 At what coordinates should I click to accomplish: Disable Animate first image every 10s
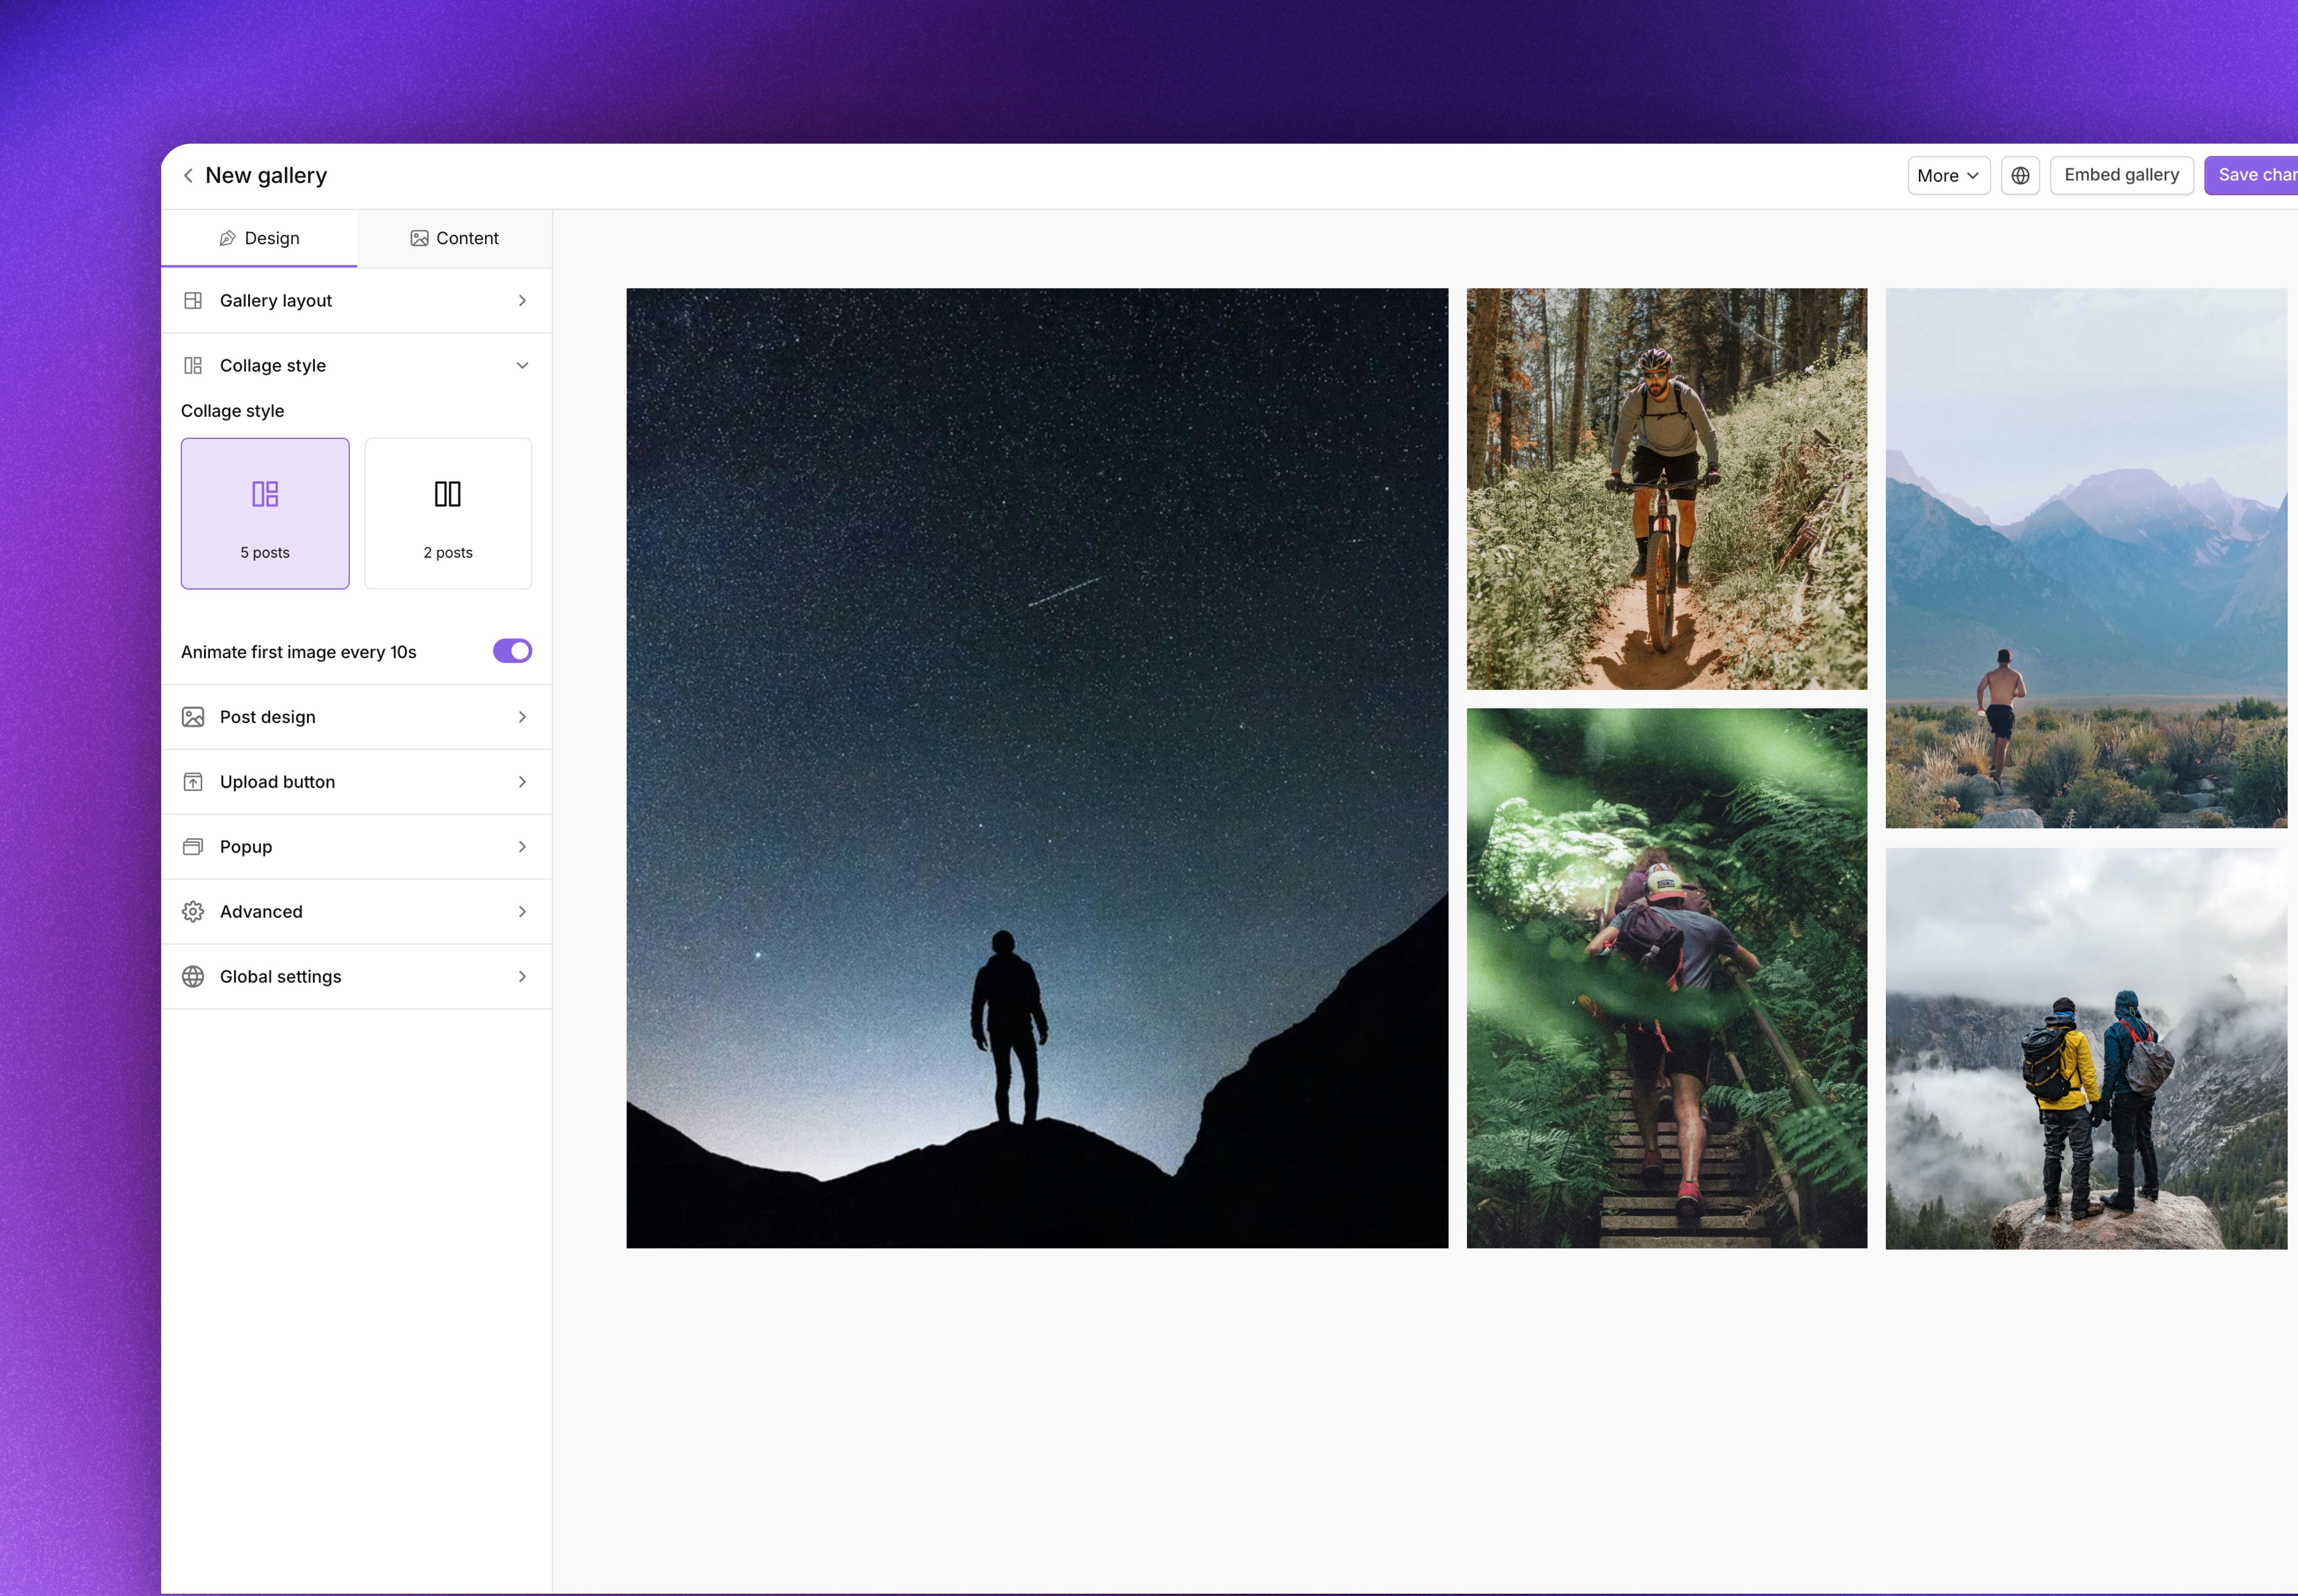point(511,650)
